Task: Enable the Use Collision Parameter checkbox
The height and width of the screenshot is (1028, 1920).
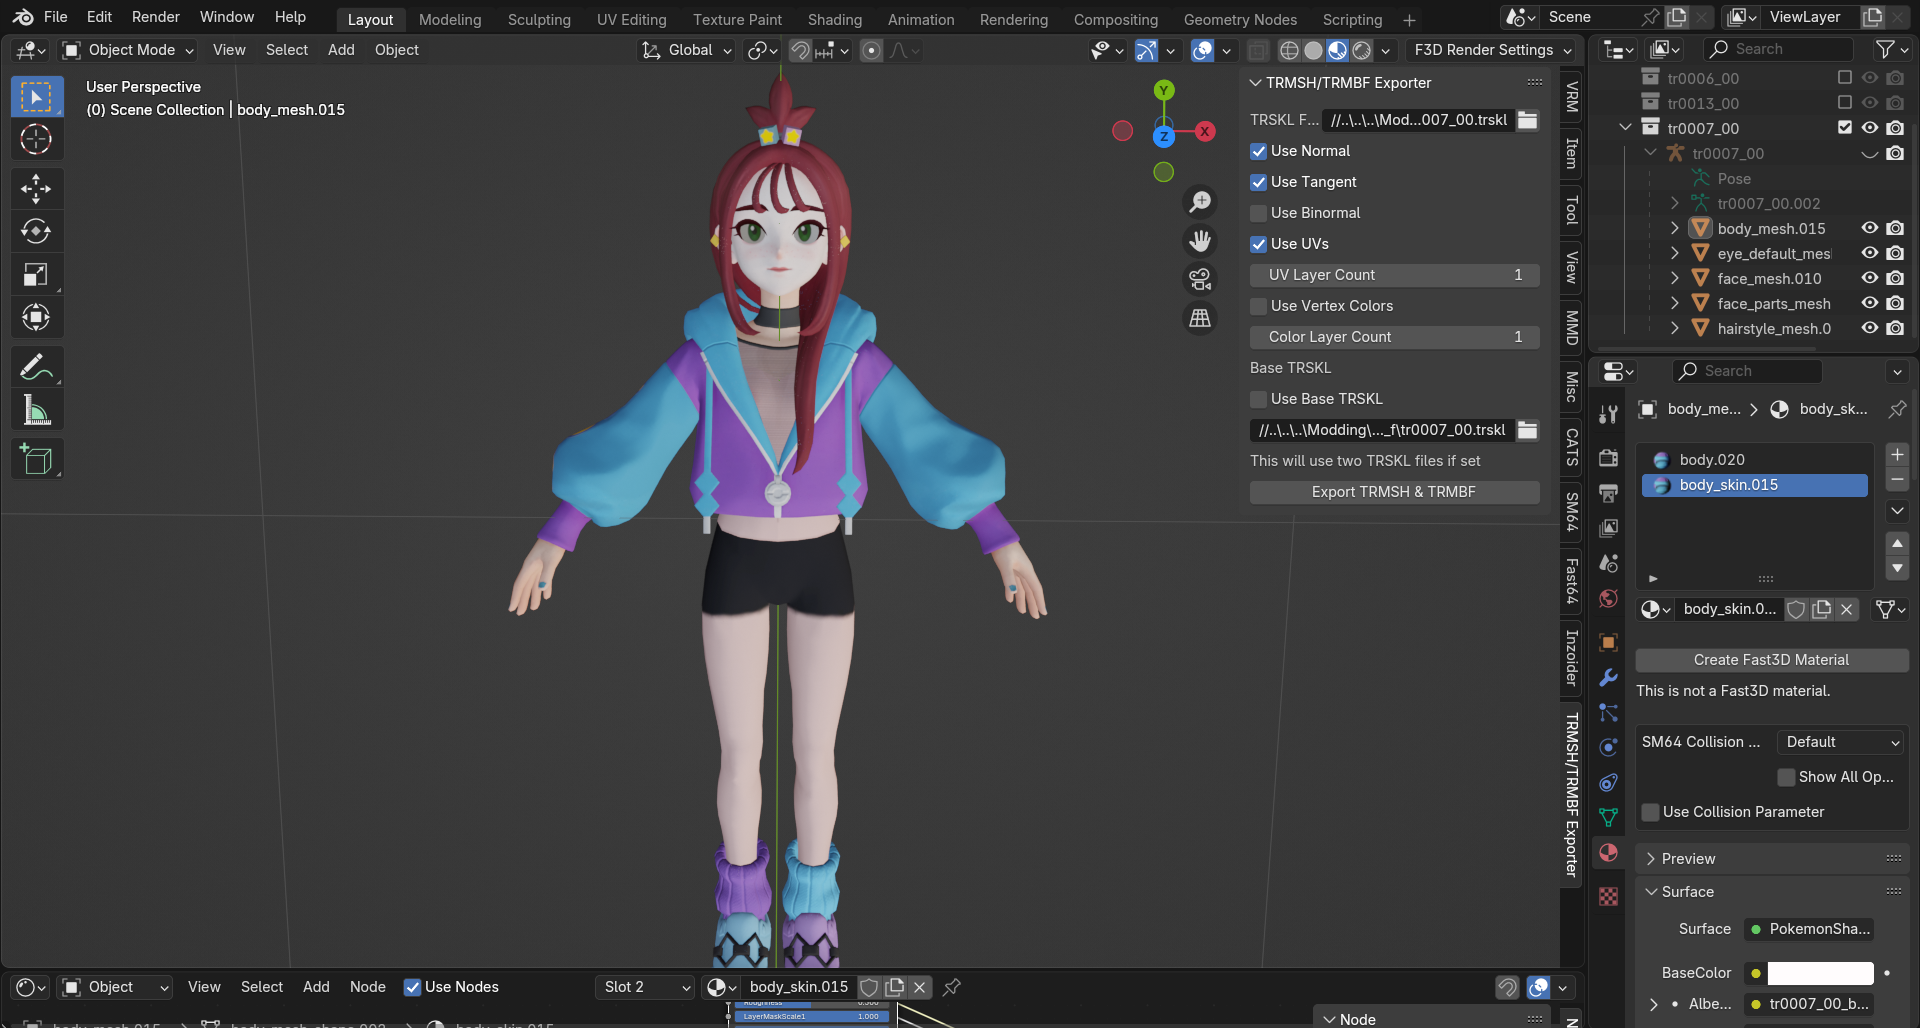Action: [x=1651, y=812]
